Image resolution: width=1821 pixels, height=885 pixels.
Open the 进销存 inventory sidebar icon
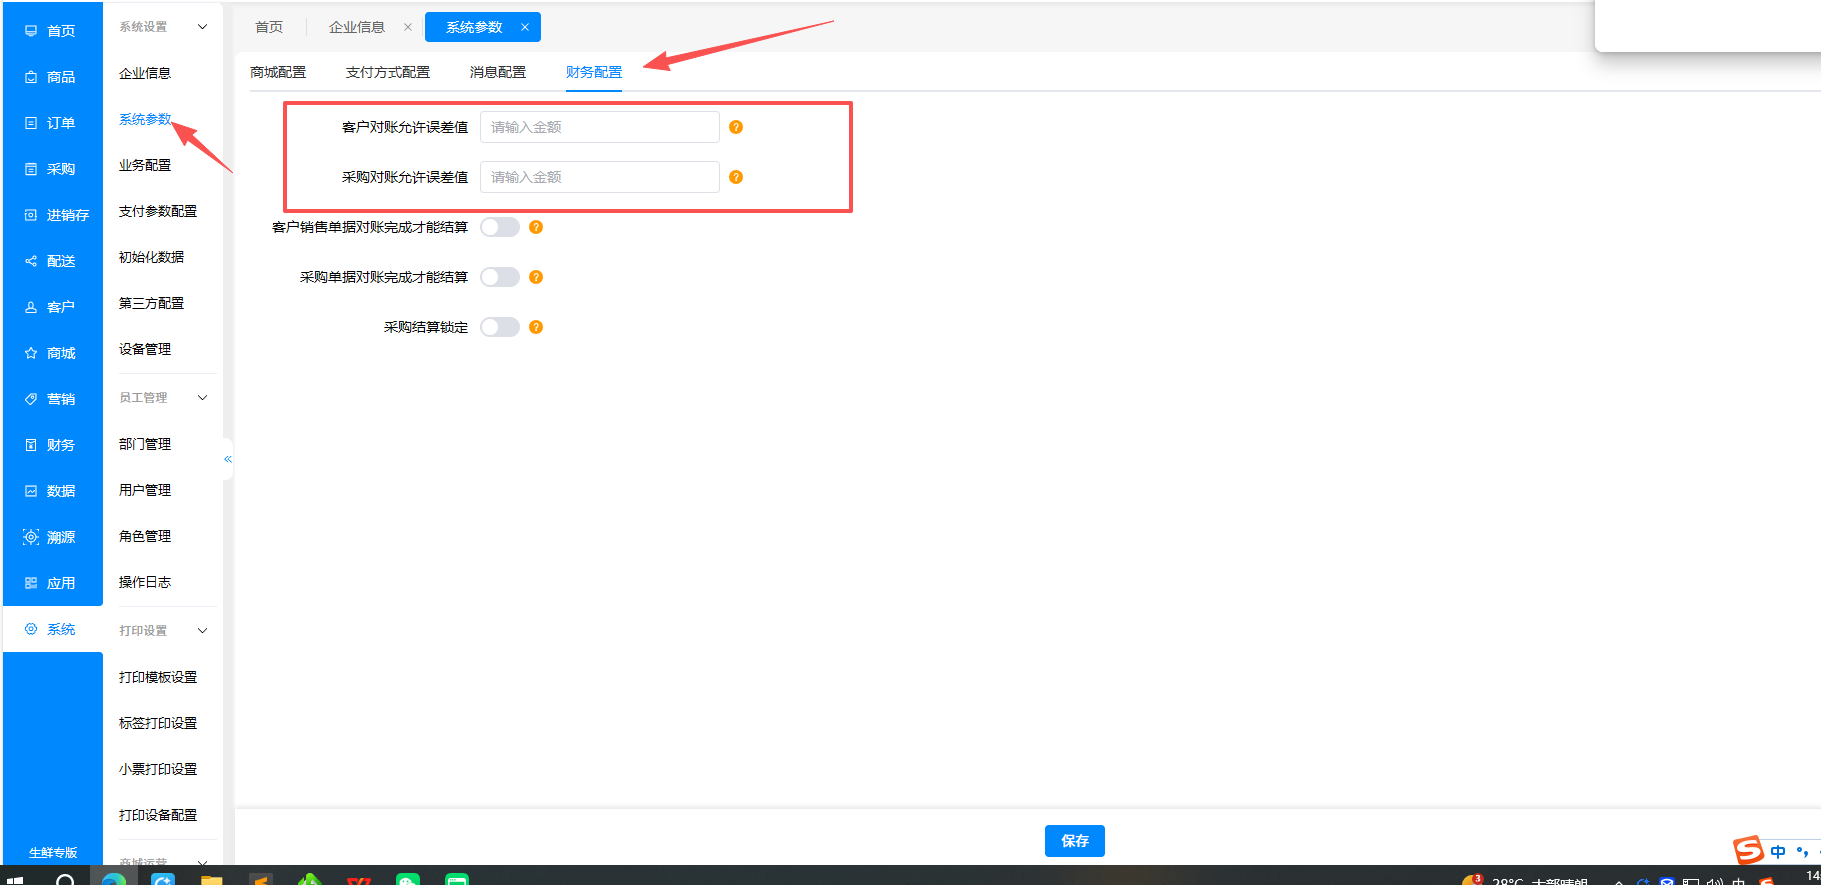31,215
